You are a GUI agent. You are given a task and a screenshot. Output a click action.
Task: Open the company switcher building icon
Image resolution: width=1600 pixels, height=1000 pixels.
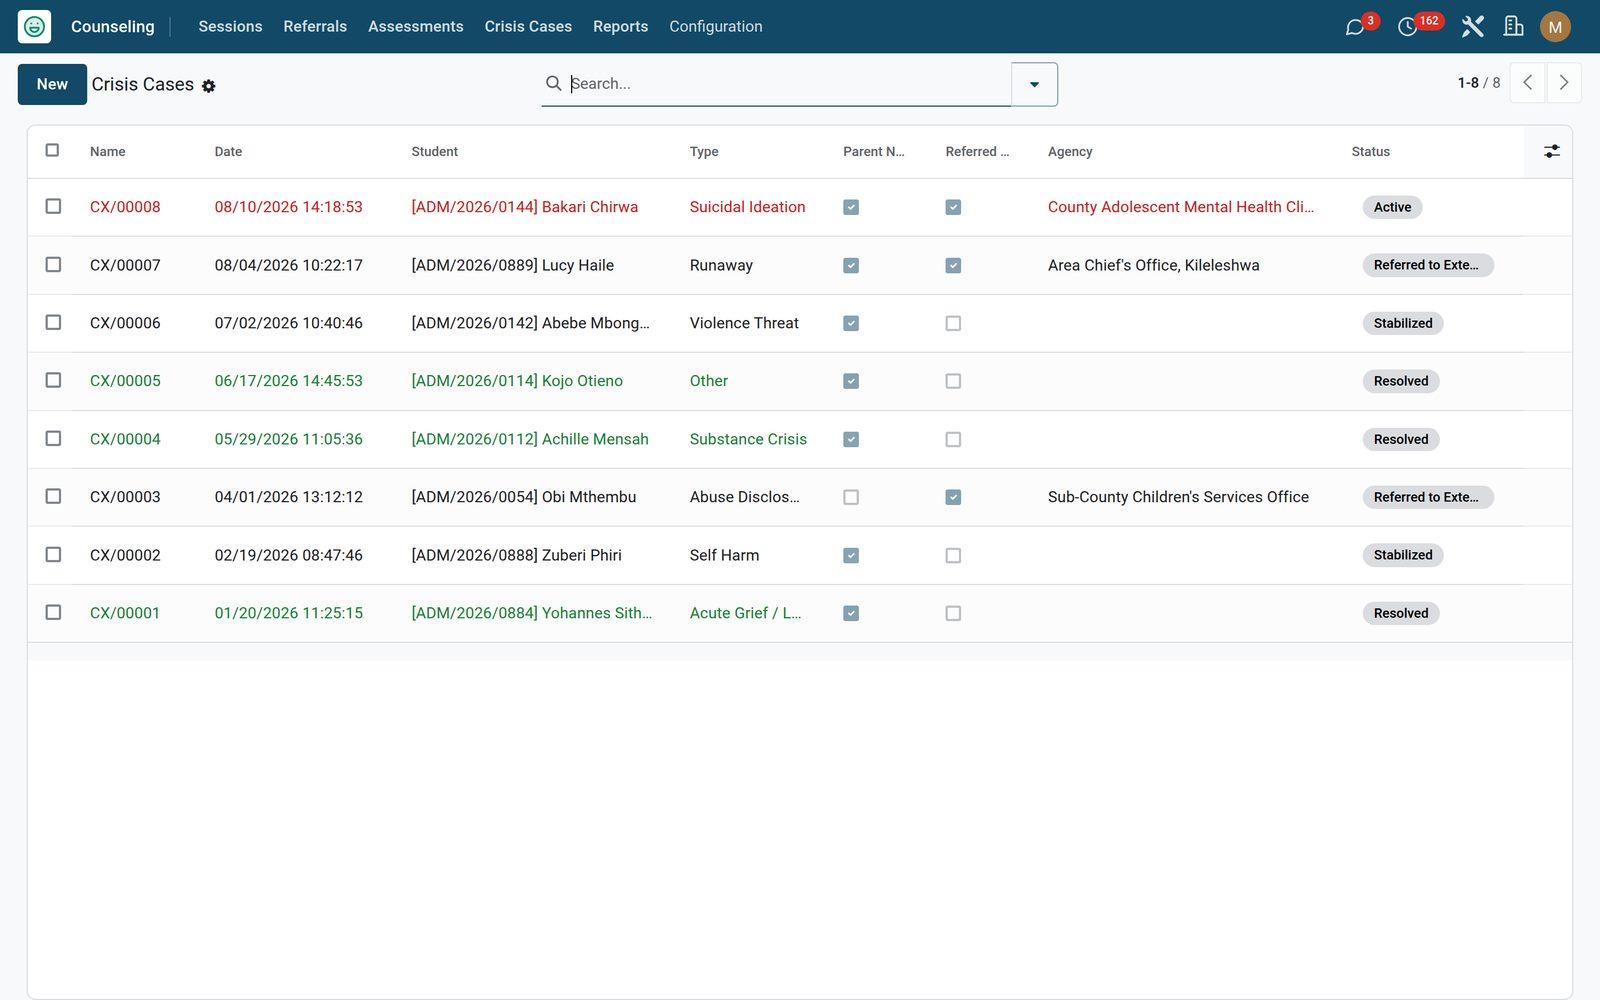tap(1514, 27)
